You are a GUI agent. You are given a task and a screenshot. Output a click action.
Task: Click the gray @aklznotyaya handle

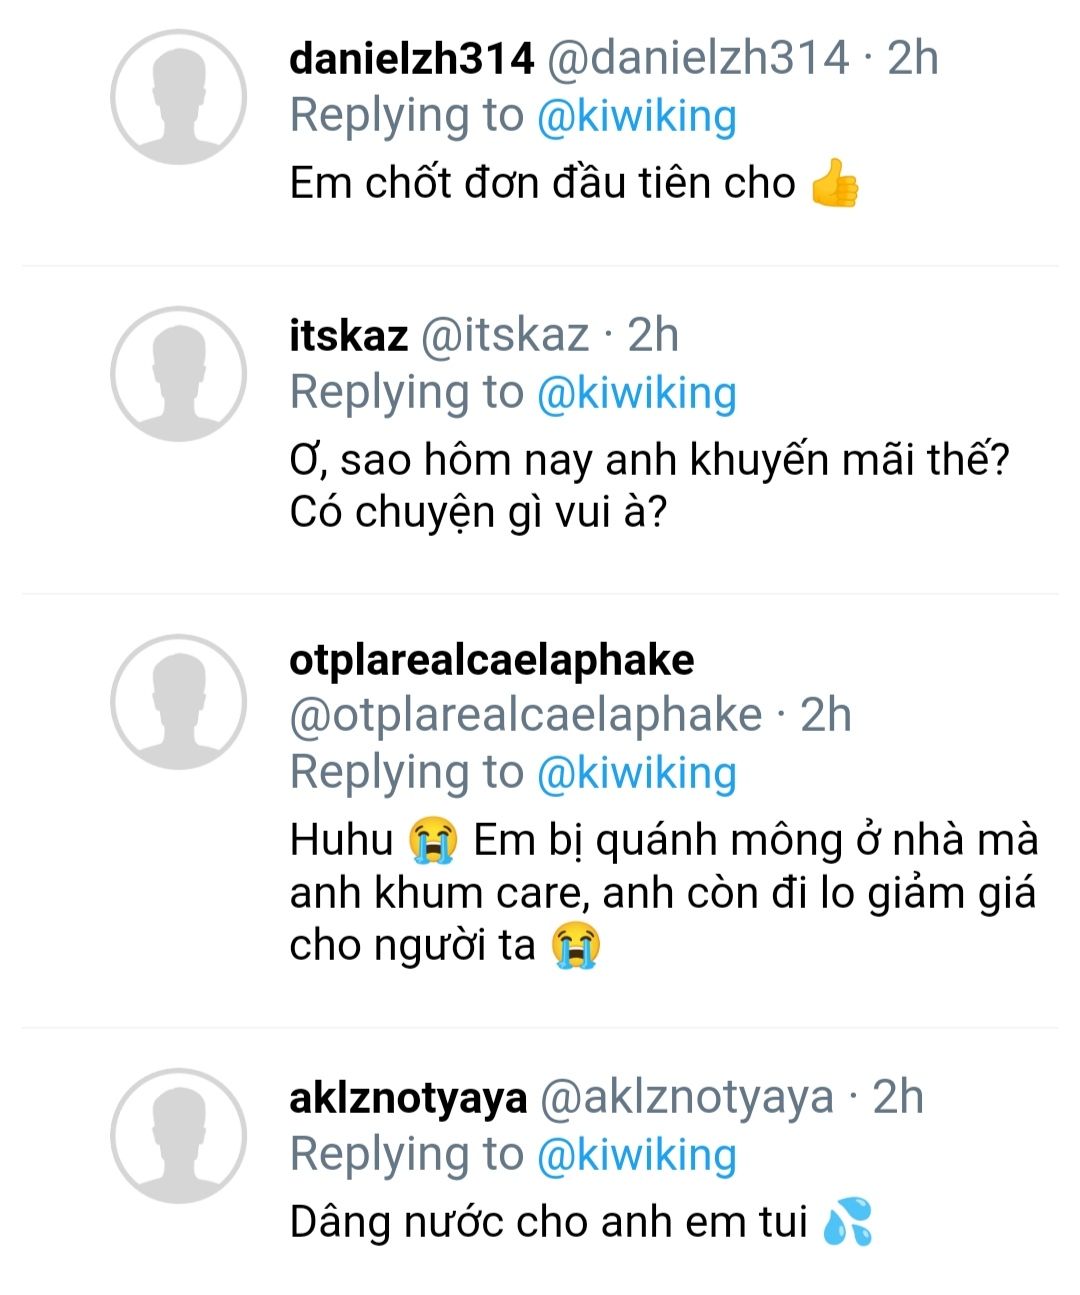coord(686,1098)
